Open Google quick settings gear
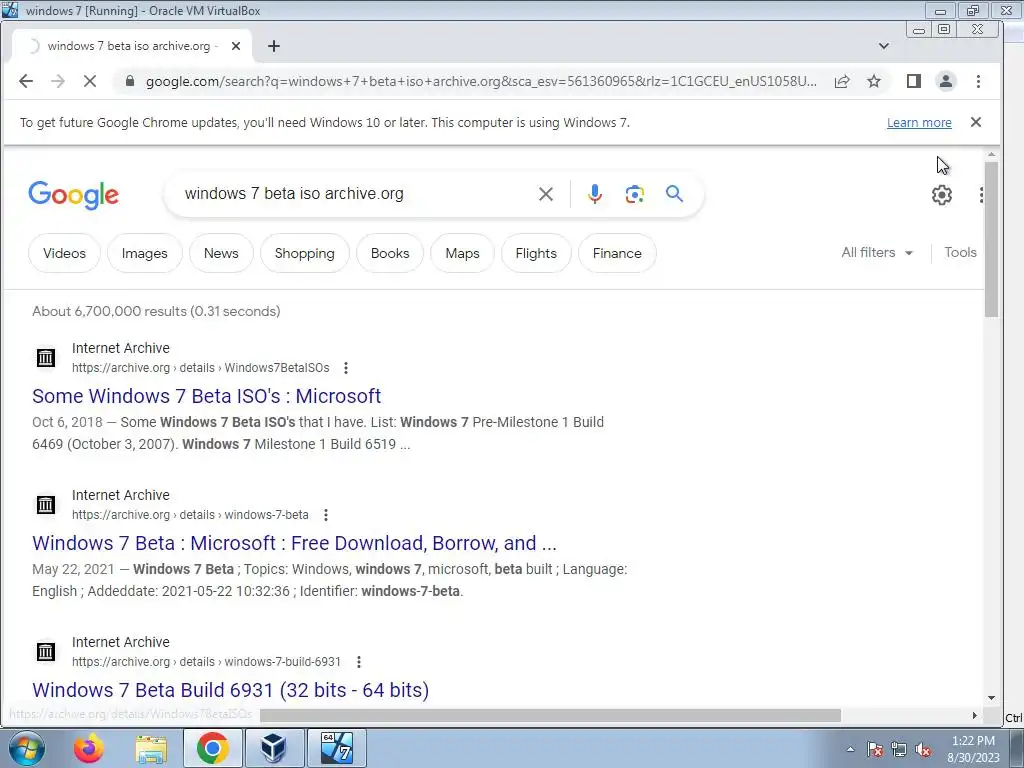Screen dimensions: 1024x768 click(941, 195)
